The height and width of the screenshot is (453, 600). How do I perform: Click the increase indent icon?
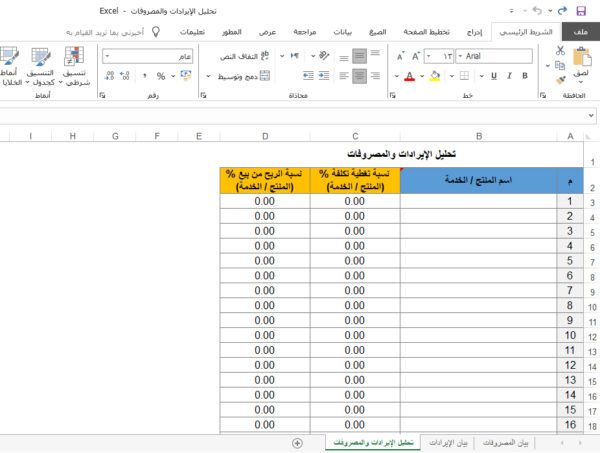[324, 76]
